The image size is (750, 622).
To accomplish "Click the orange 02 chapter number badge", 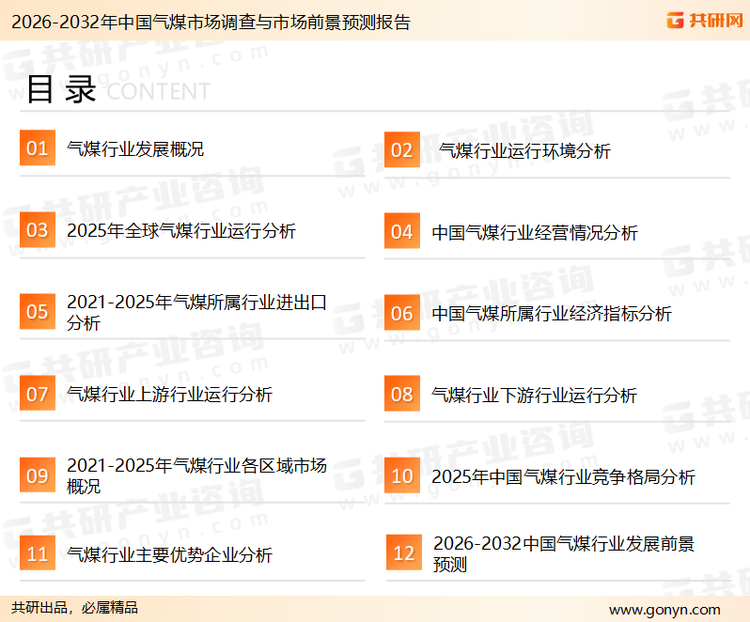I will pyautogui.click(x=402, y=150).
